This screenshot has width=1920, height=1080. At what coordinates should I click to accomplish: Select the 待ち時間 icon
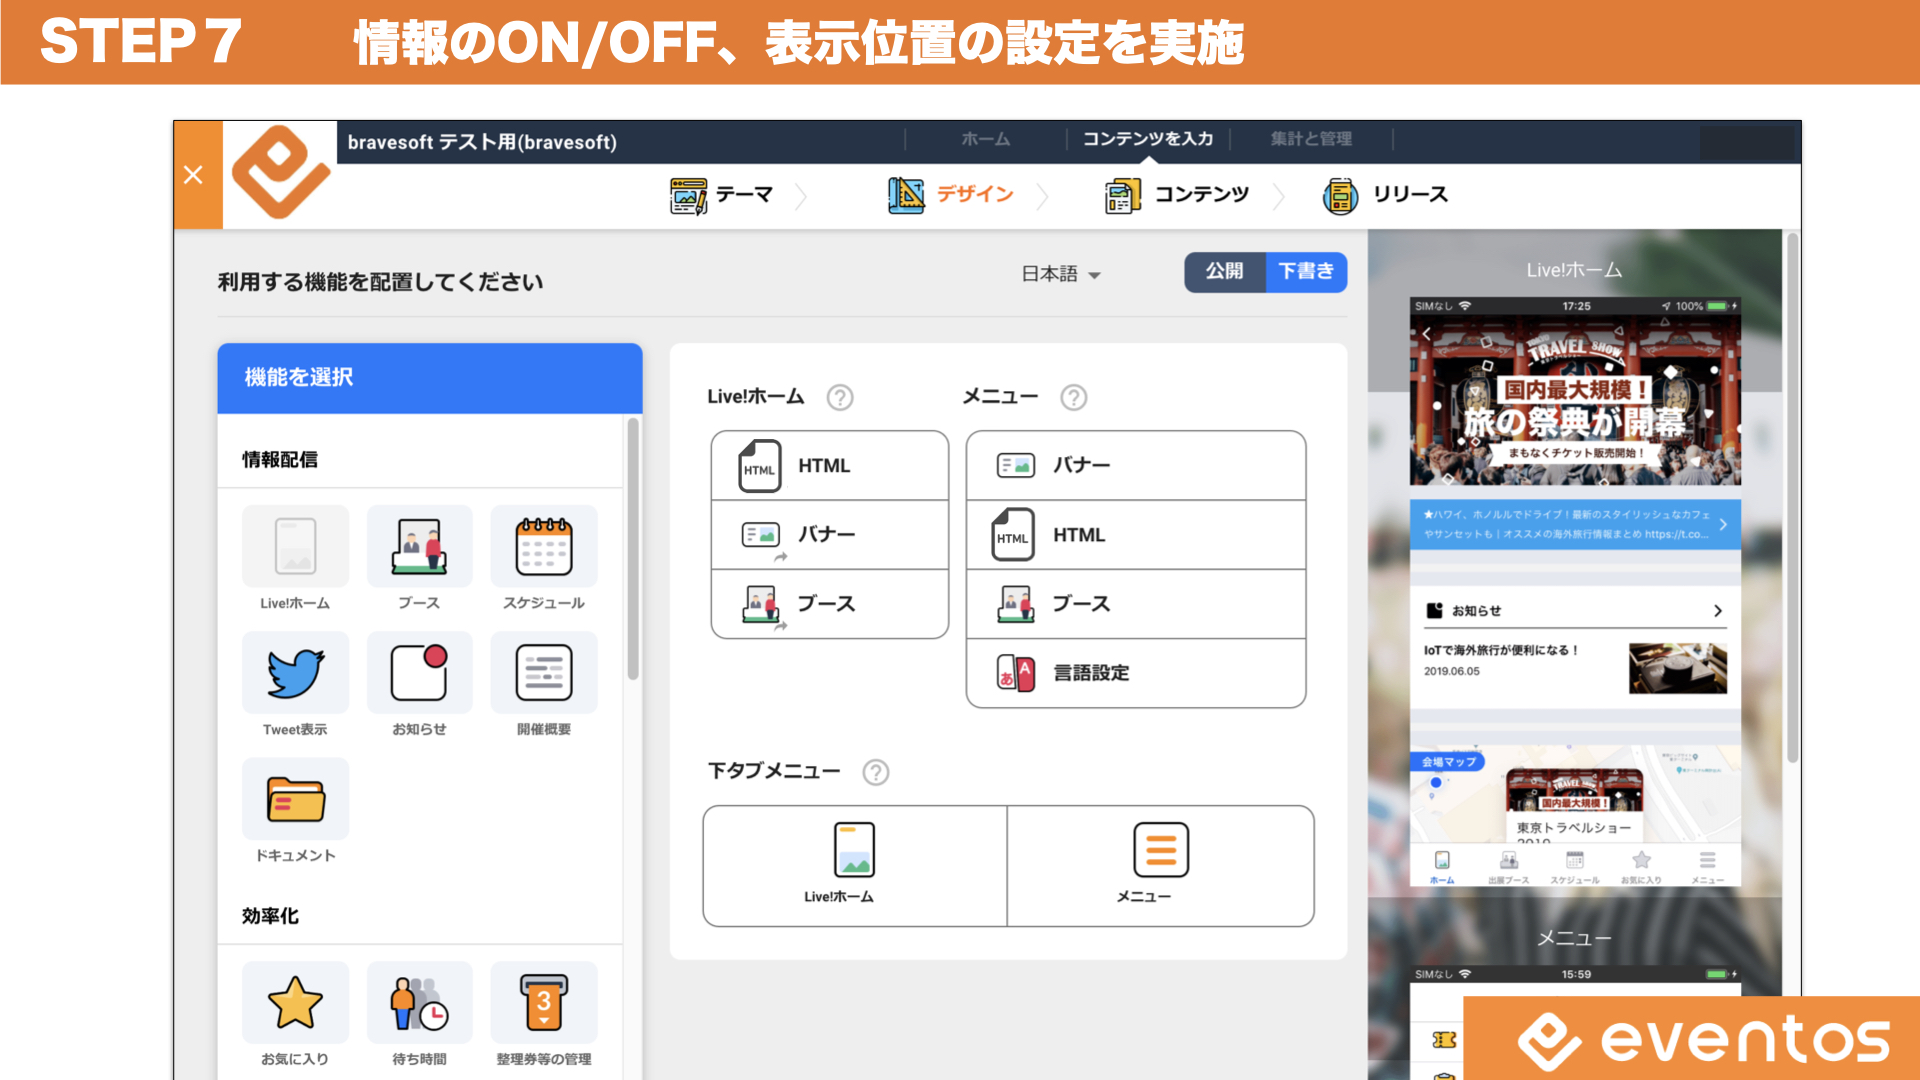[x=419, y=1002]
